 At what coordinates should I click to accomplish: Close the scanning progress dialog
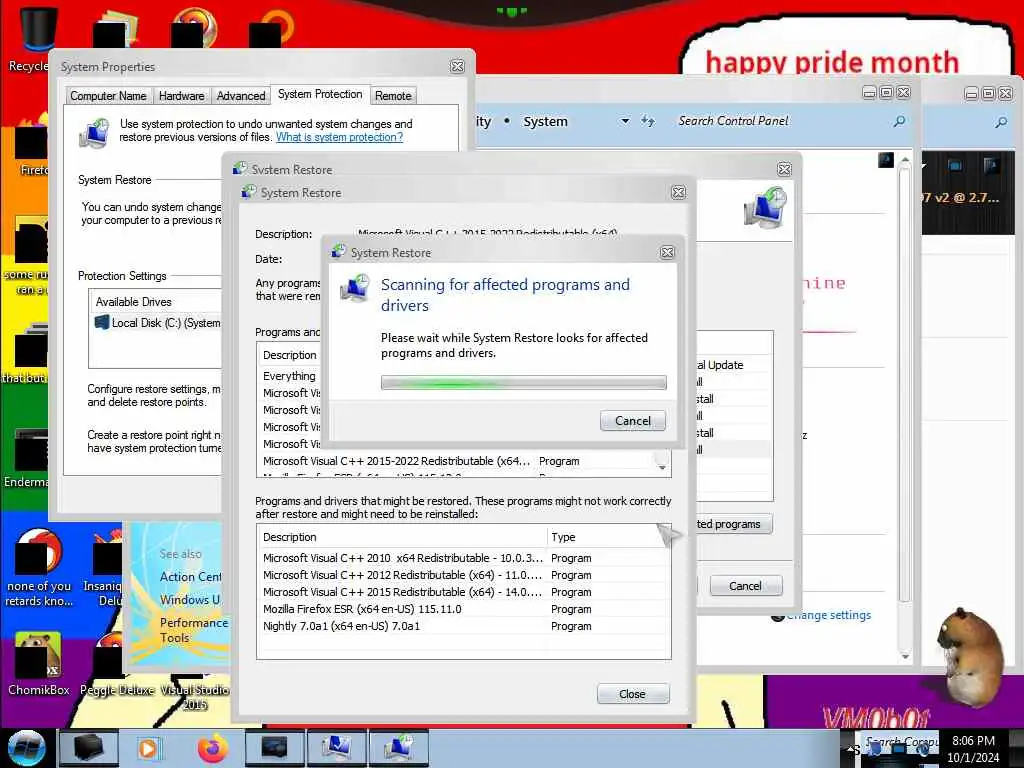click(667, 253)
